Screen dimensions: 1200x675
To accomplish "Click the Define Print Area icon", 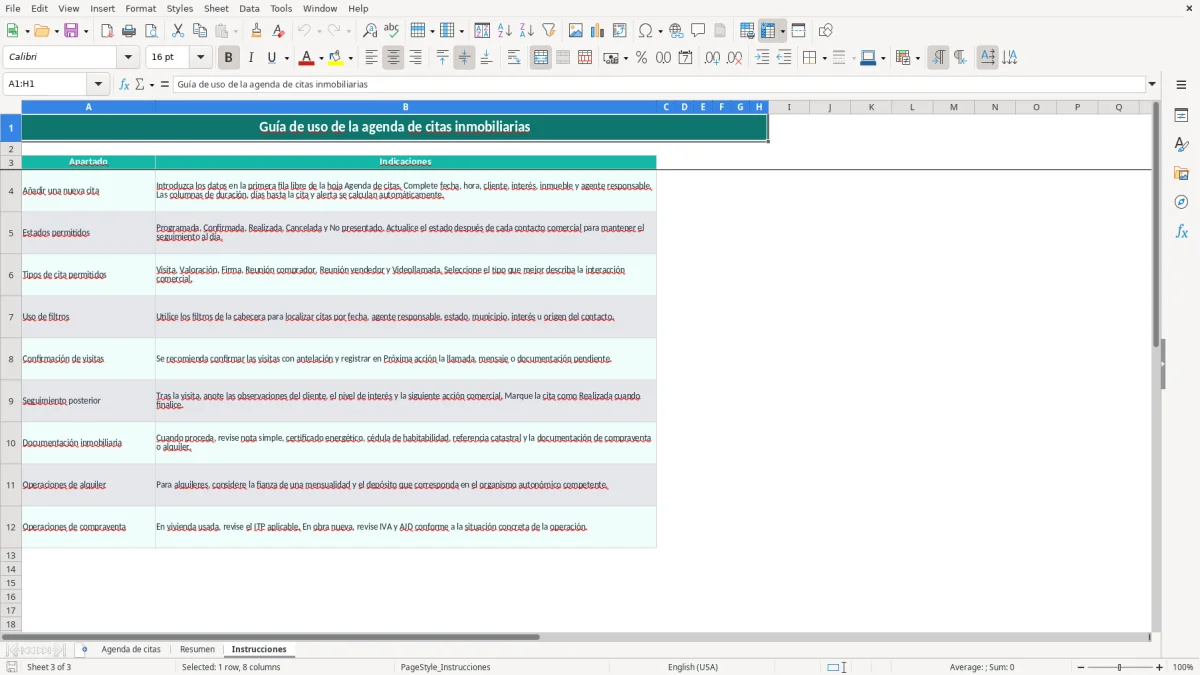I will pos(747,31).
